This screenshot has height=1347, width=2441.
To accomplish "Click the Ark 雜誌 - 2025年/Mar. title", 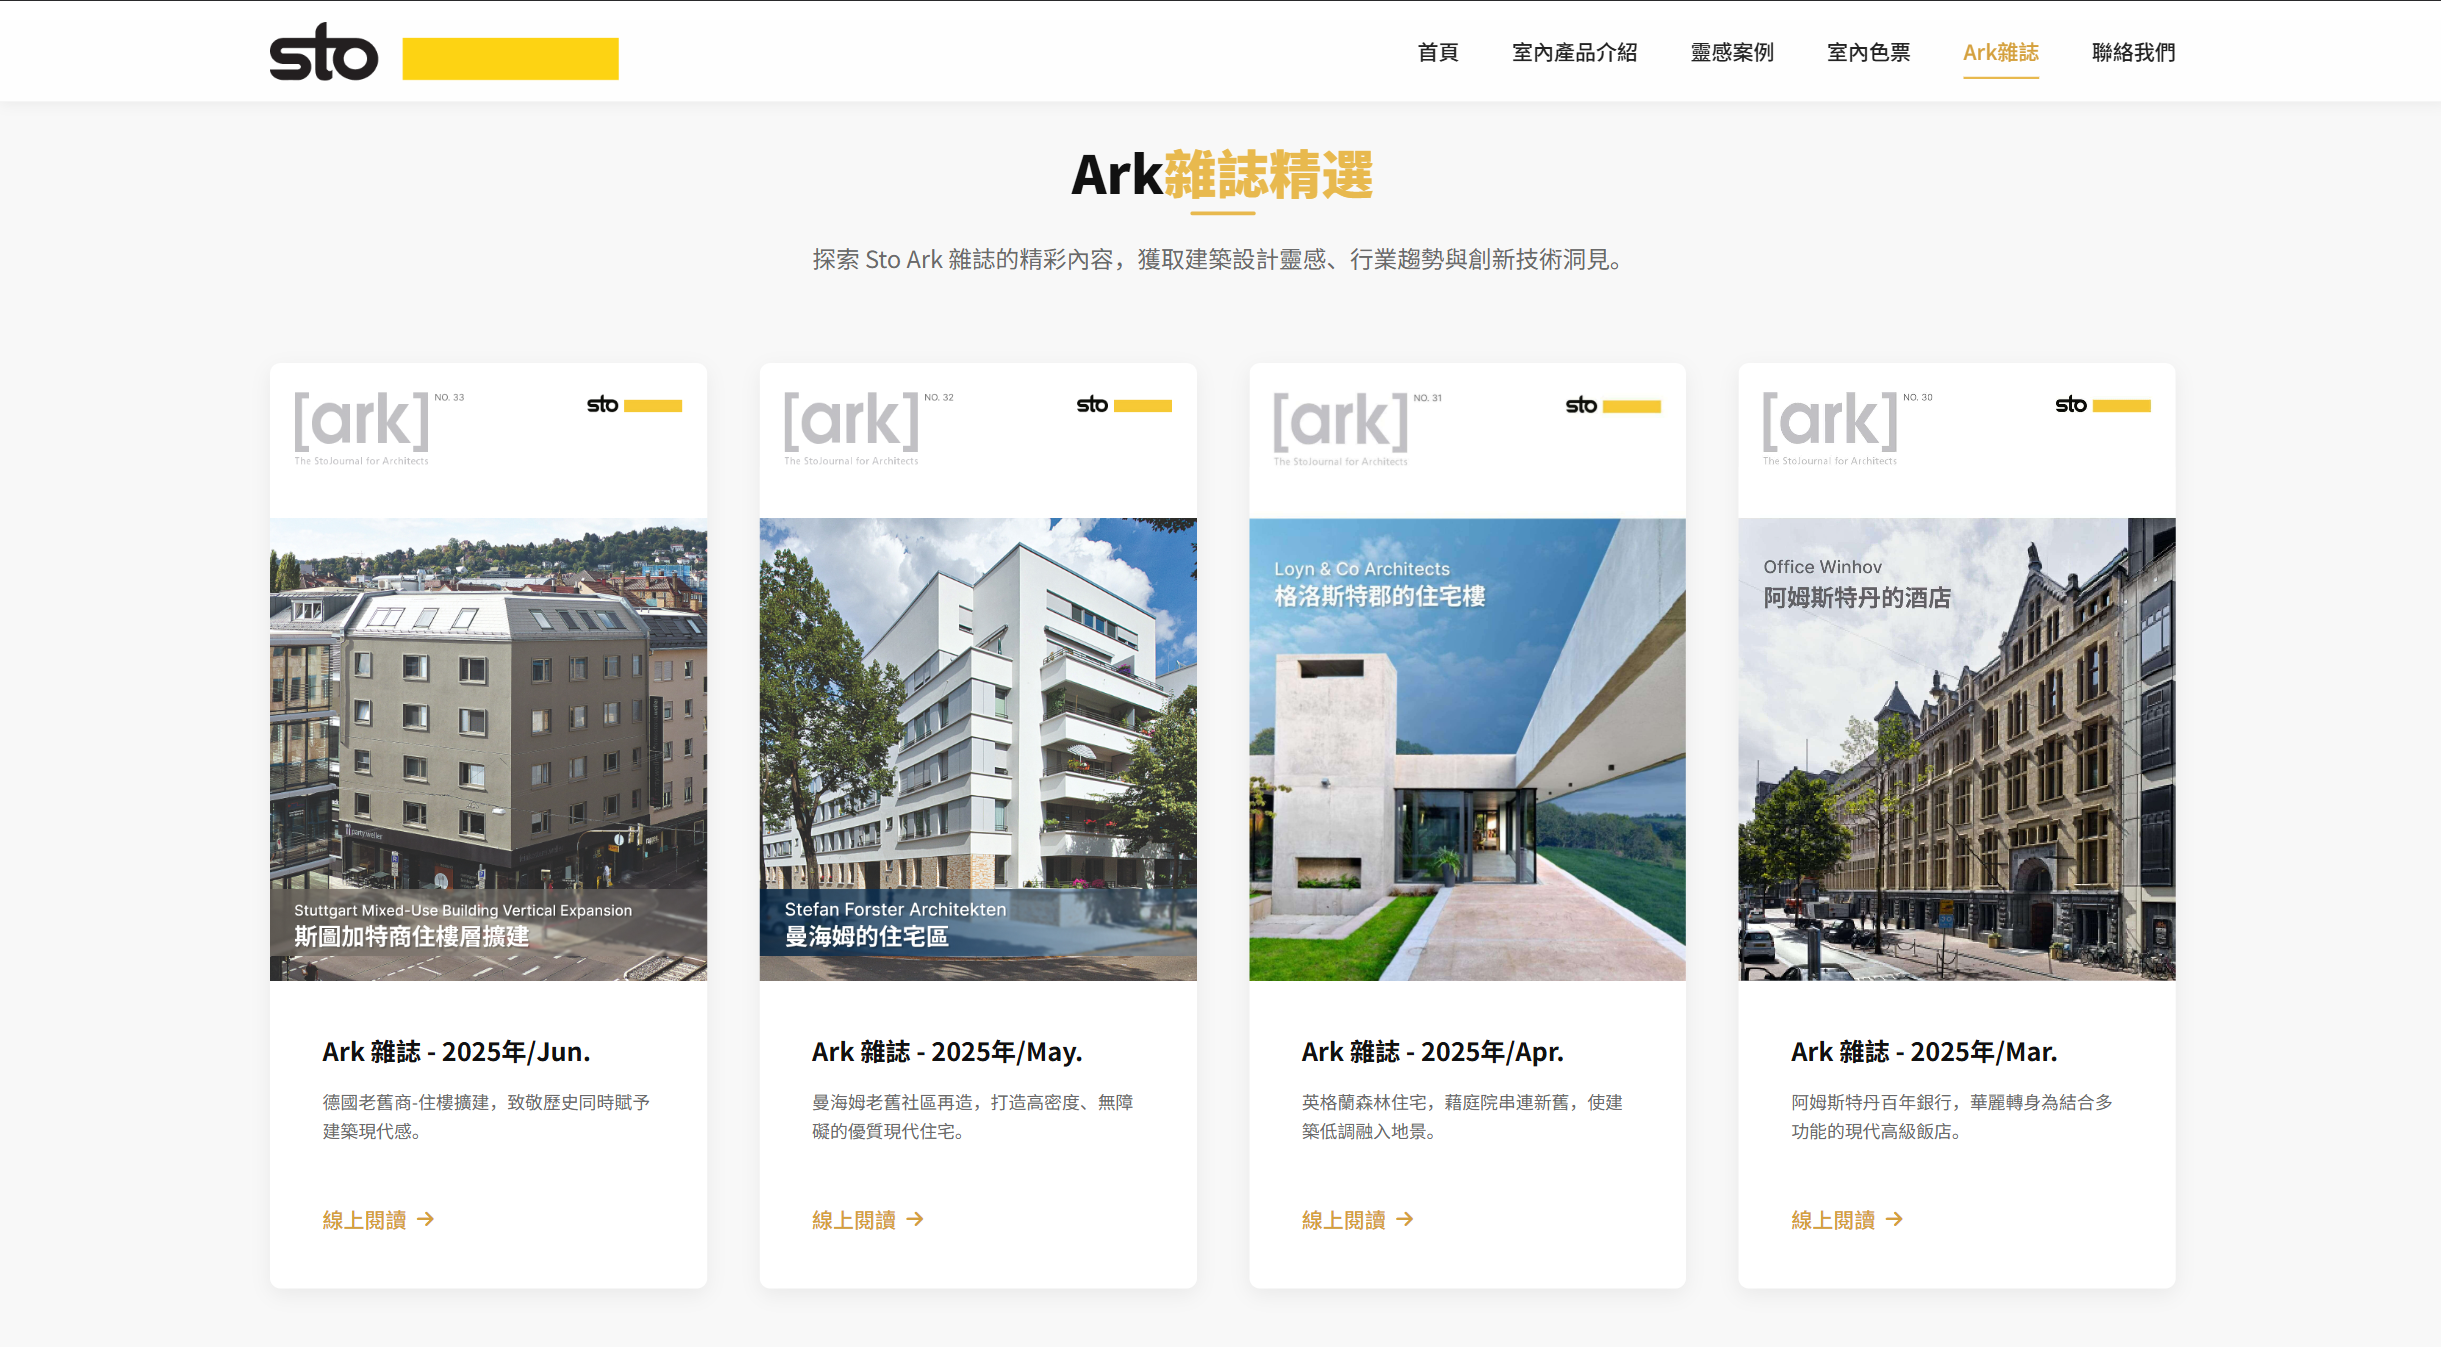I will [1923, 1052].
